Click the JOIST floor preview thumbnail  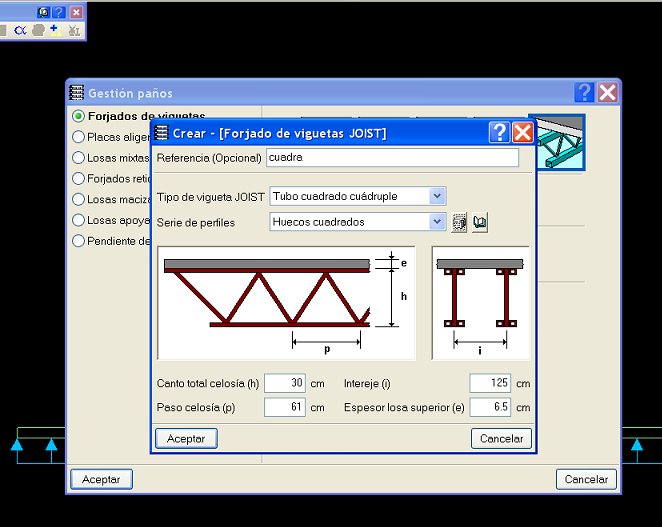coord(560,142)
